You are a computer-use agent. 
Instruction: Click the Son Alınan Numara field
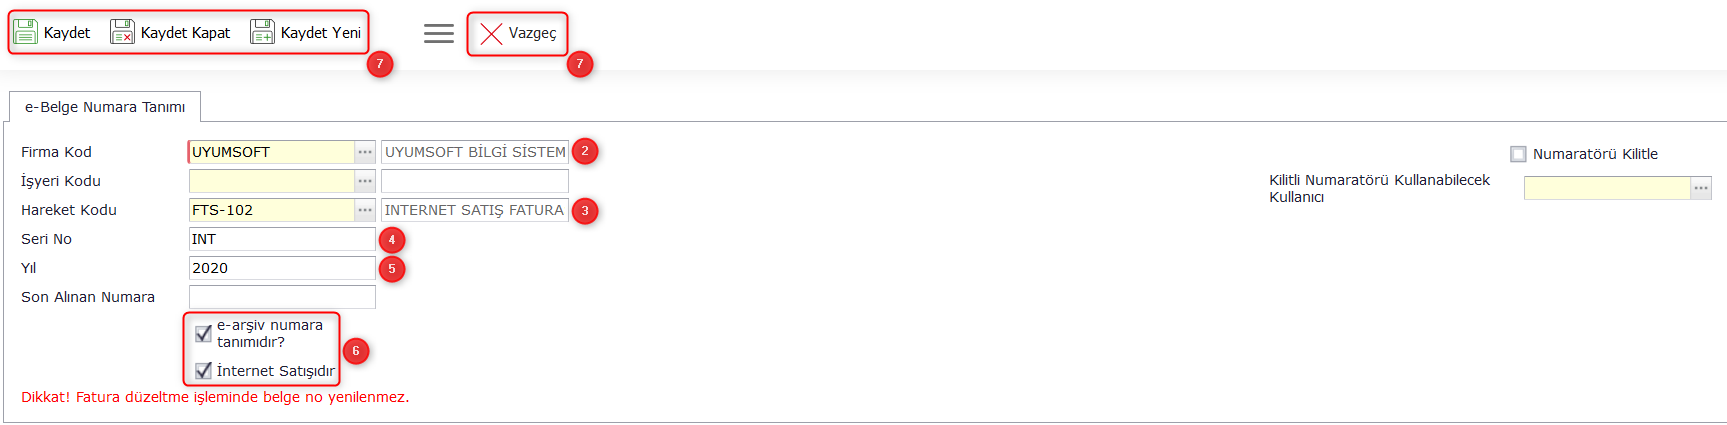(x=282, y=297)
